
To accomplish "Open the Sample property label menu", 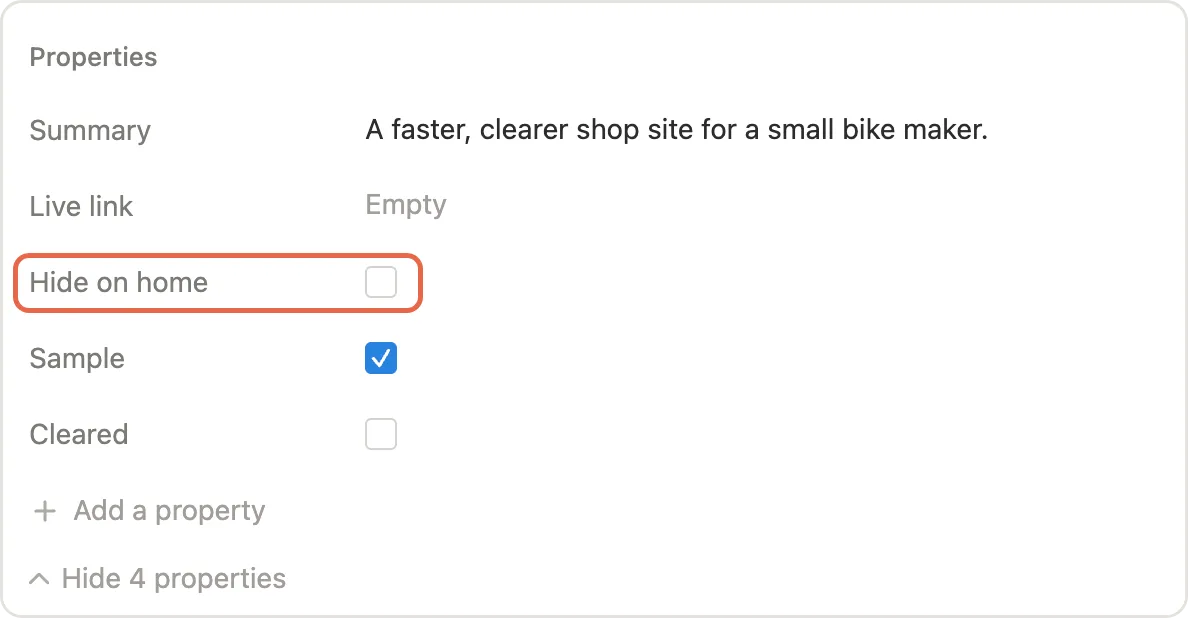I will pos(77,358).
